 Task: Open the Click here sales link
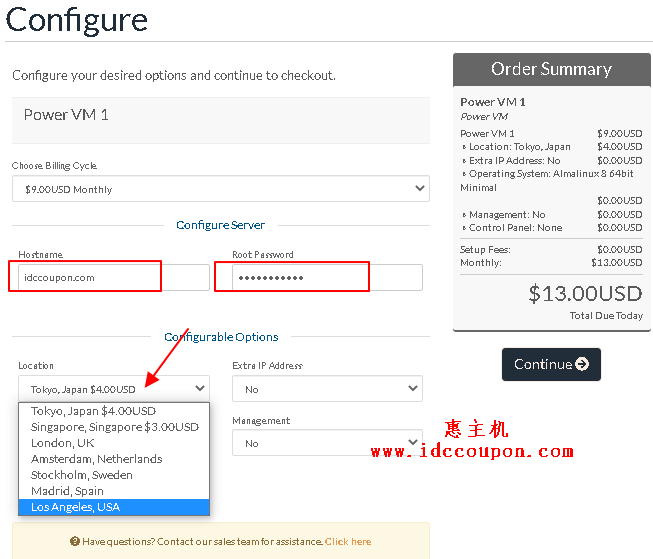click(348, 541)
